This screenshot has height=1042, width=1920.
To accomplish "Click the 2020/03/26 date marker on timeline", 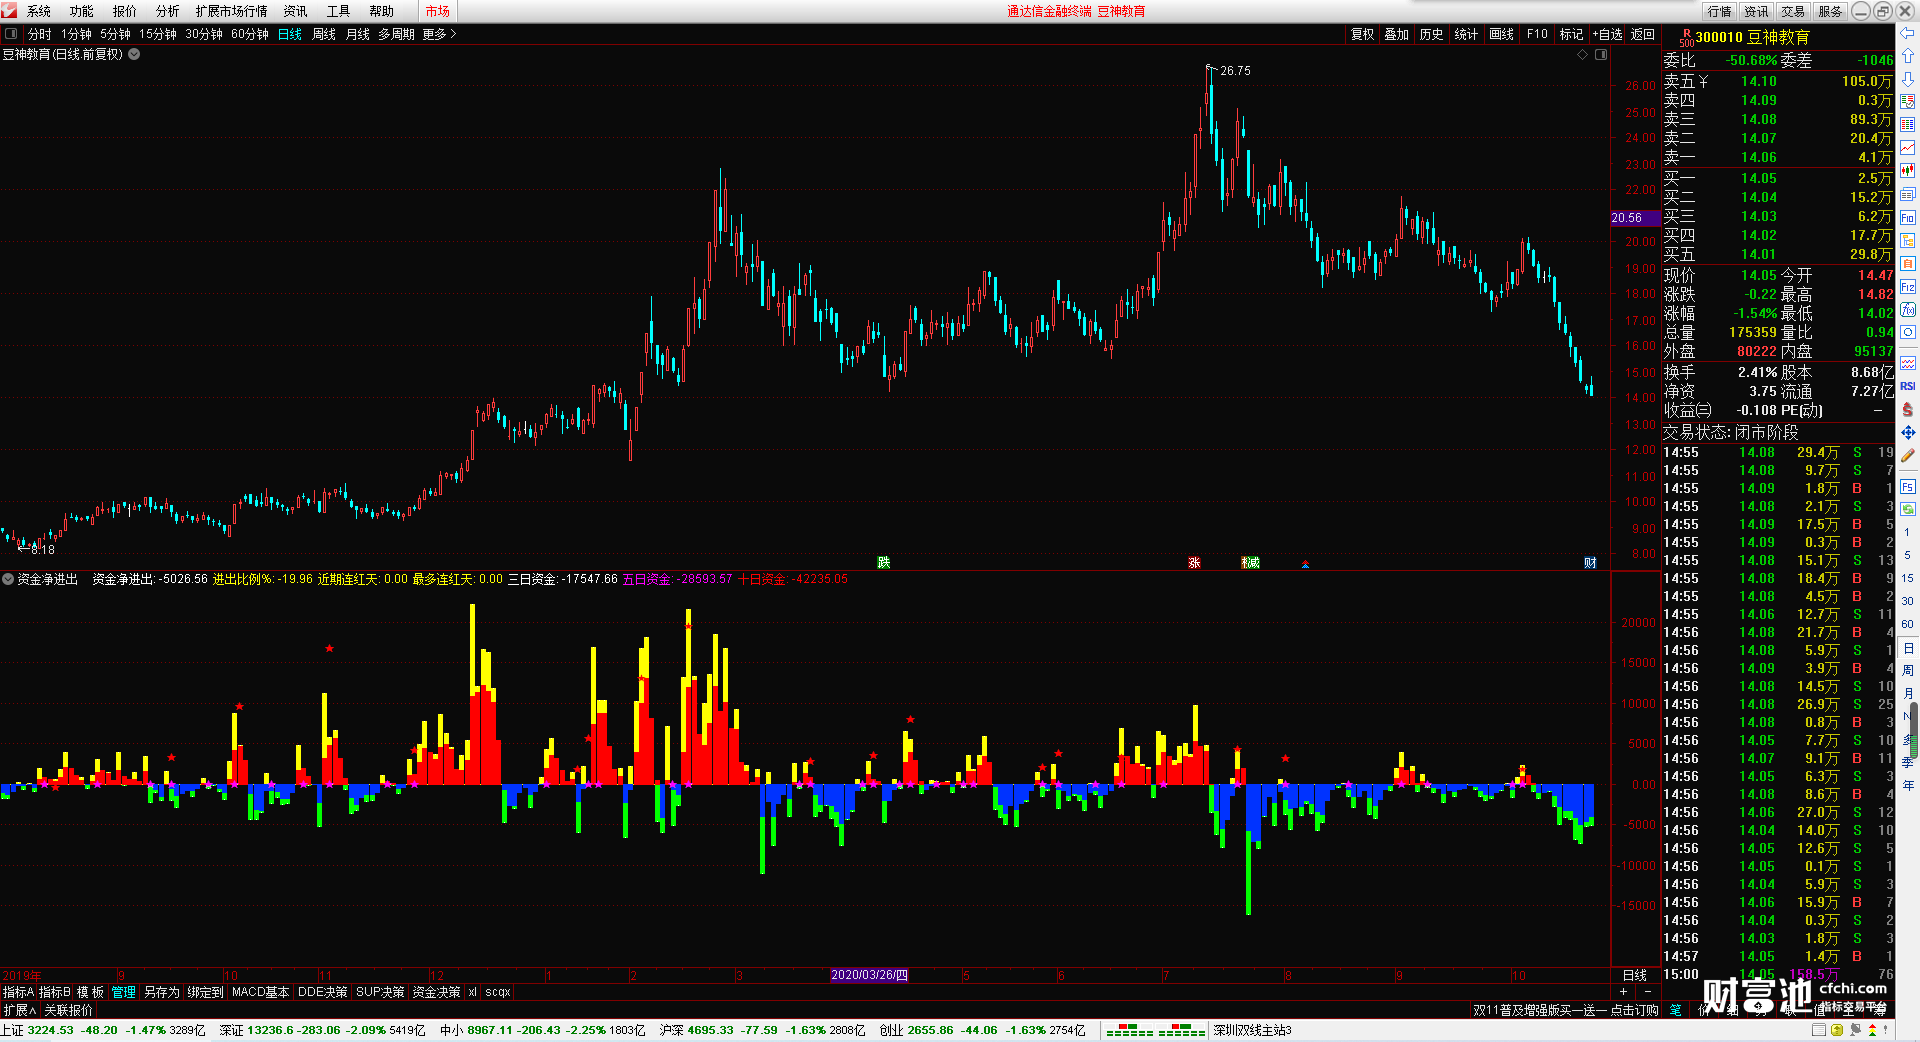I will pos(869,975).
